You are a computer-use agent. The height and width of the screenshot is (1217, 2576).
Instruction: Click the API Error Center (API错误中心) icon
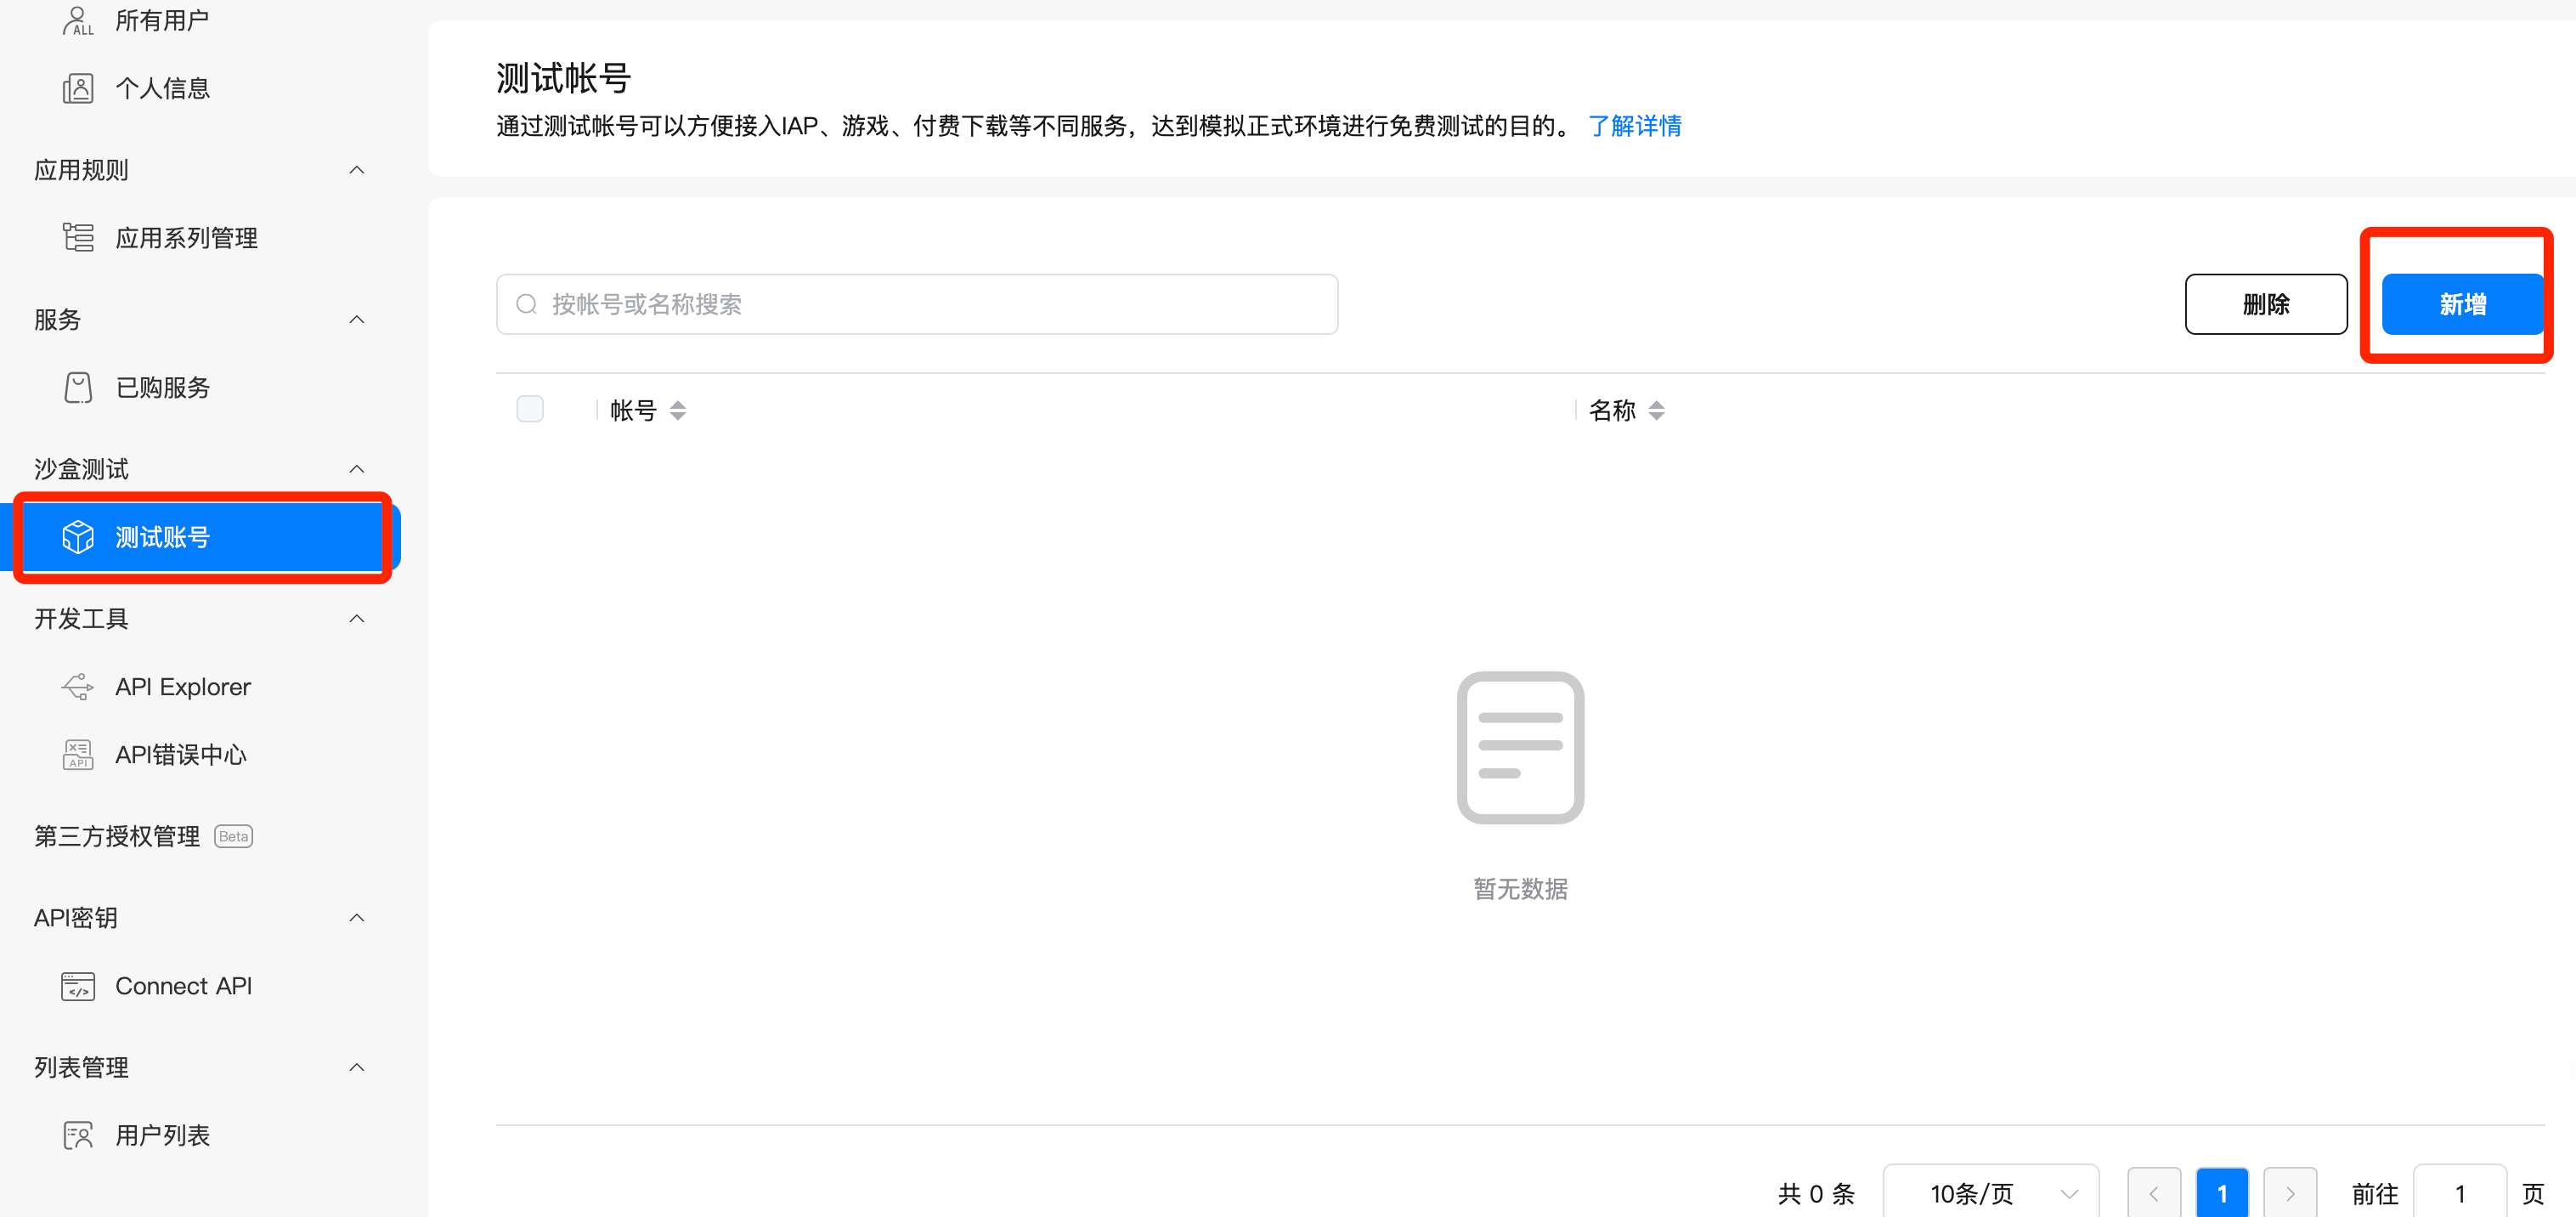(x=78, y=755)
